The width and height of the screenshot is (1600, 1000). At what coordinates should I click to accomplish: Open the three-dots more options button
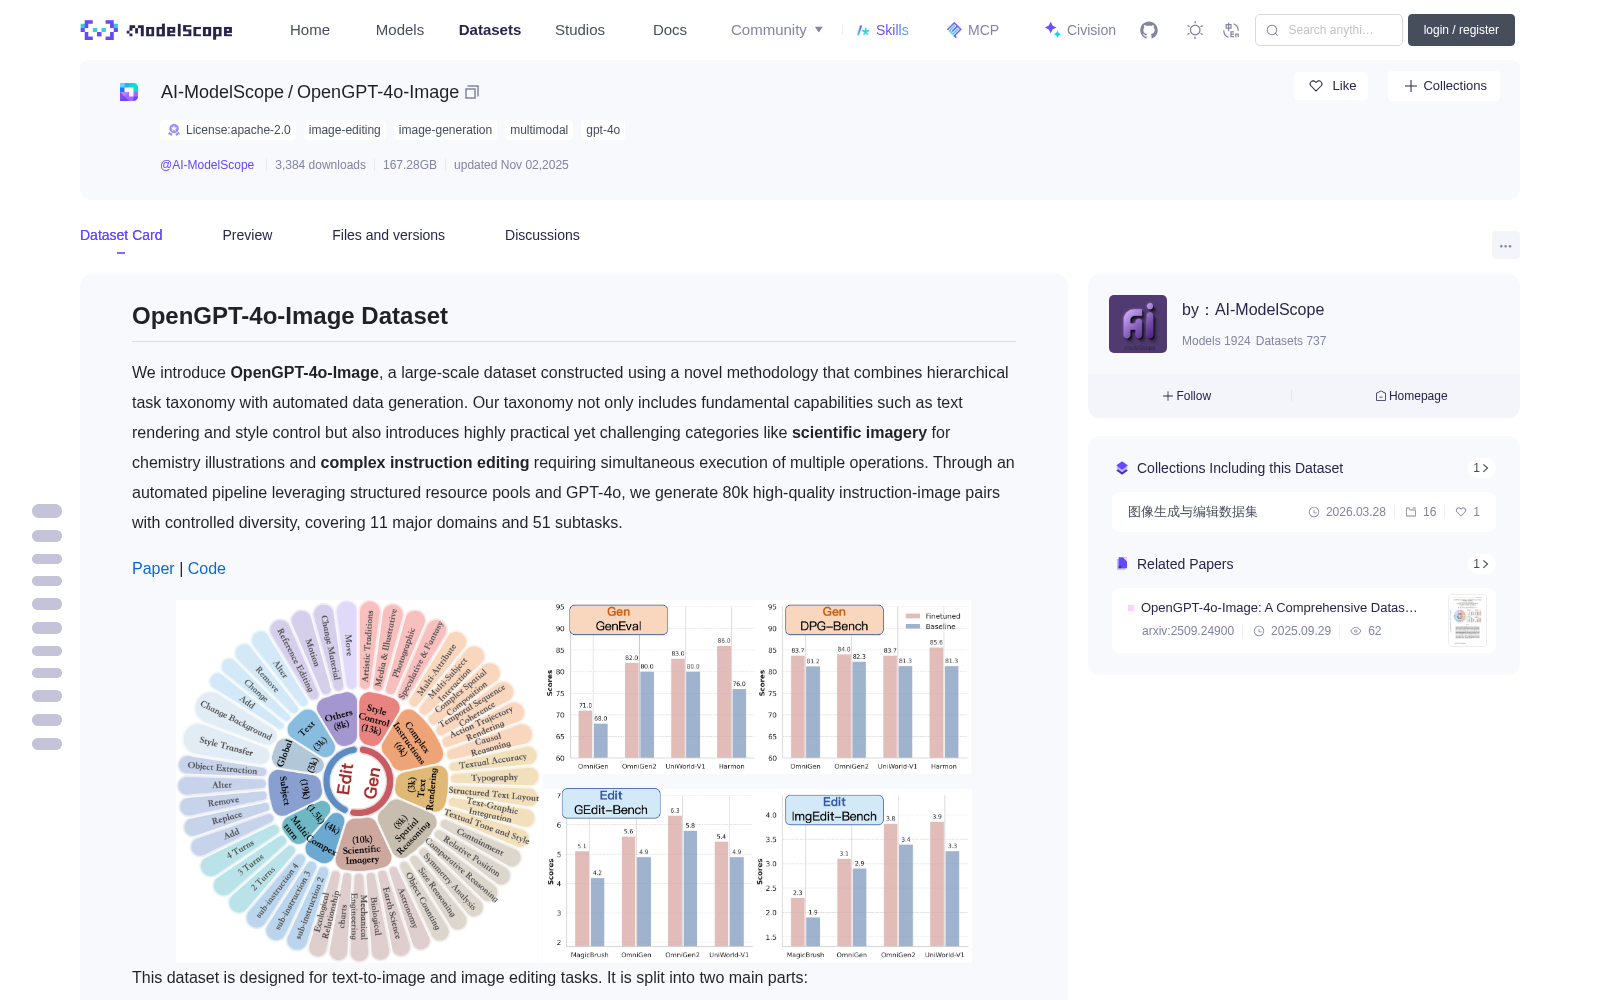pos(1505,245)
